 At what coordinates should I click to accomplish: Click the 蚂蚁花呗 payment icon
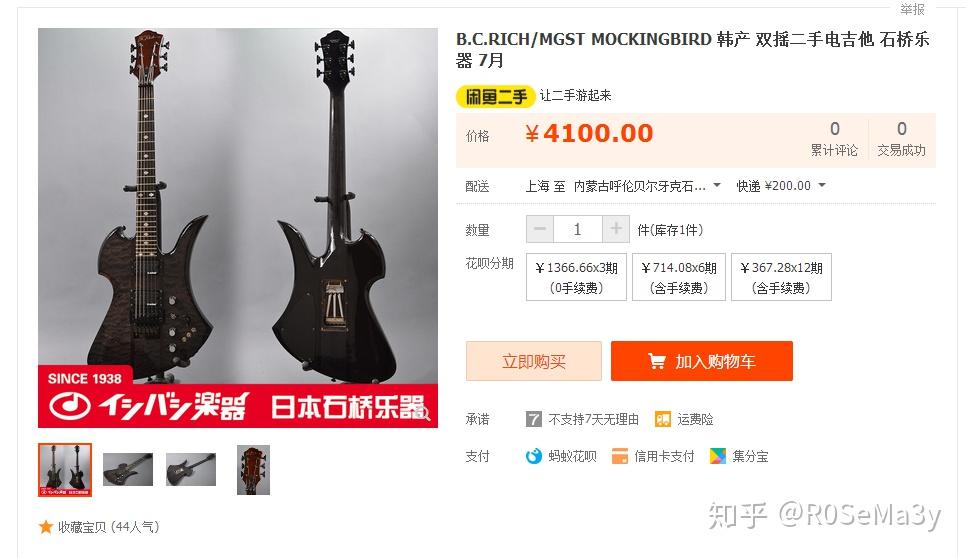(x=534, y=456)
